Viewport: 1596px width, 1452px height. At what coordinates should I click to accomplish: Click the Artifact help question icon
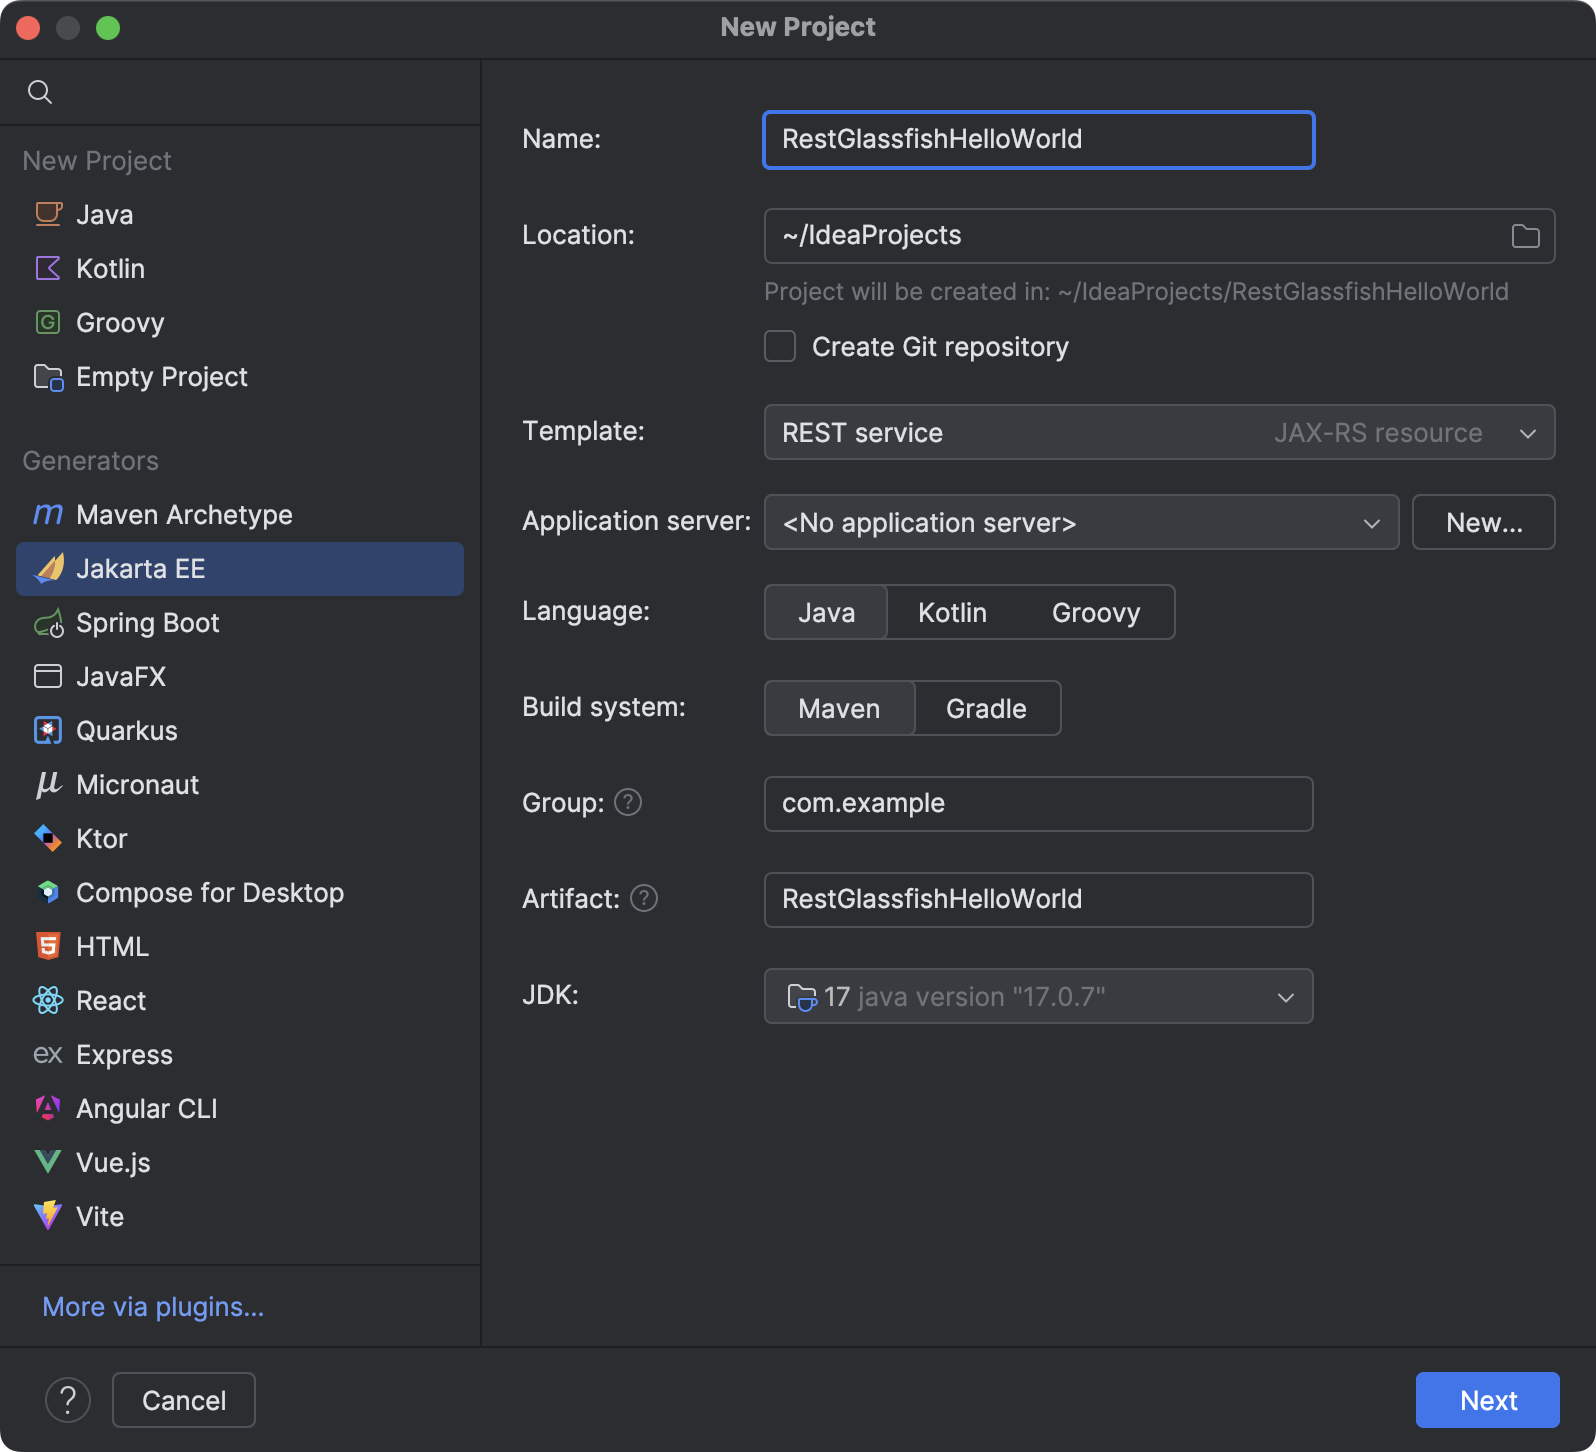644,898
